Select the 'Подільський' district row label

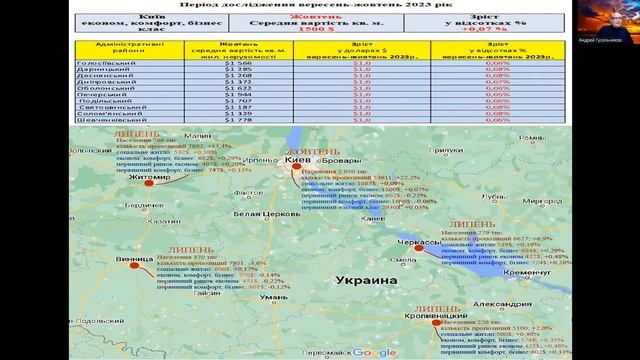coord(105,101)
